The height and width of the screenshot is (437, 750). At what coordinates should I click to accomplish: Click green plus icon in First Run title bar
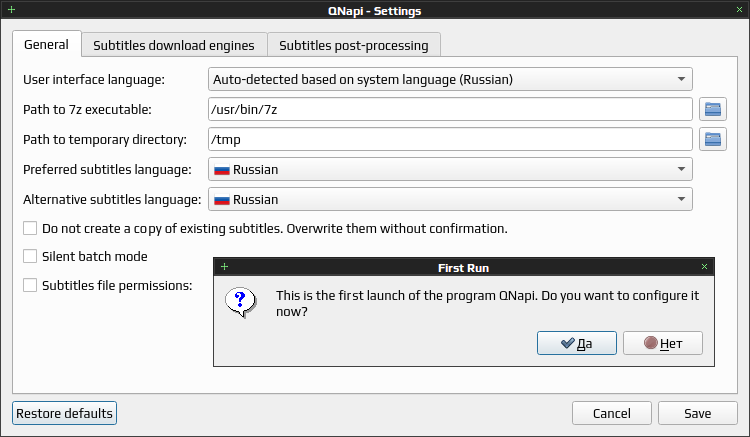(x=224, y=267)
